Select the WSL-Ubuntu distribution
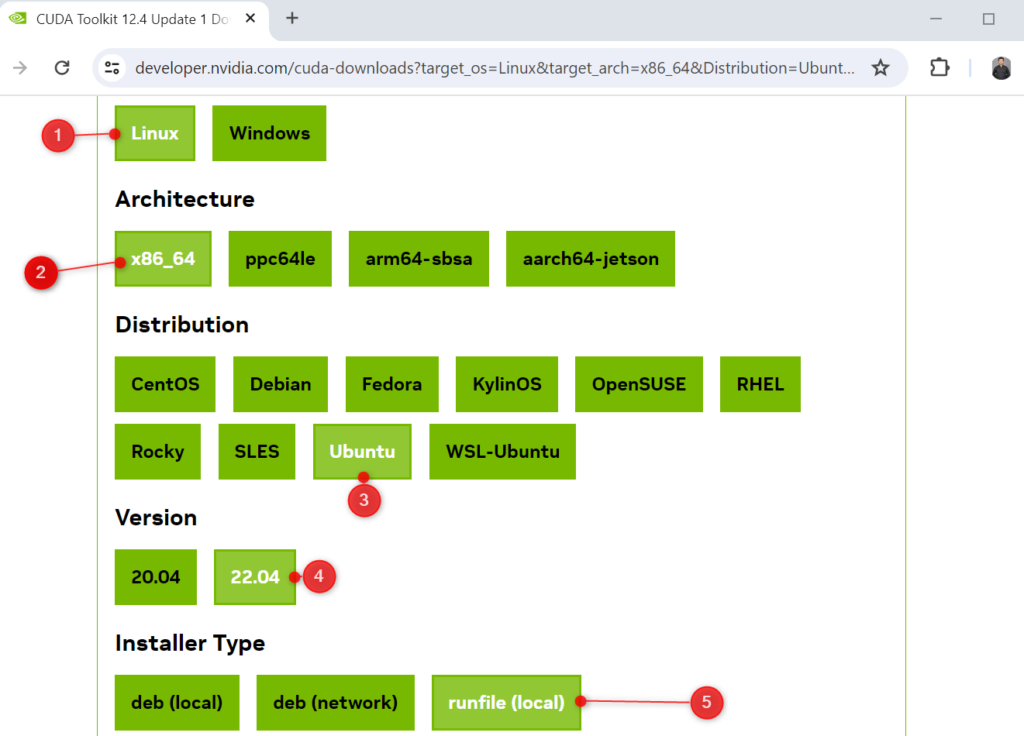1024x736 pixels. click(x=502, y=451)
